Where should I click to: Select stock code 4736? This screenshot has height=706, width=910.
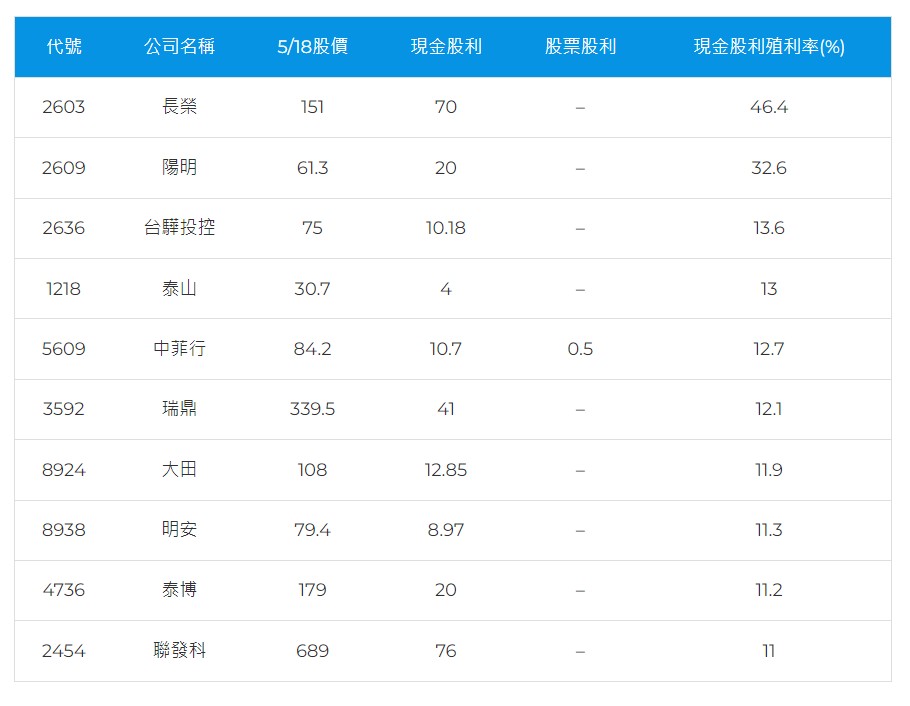(64, 590)
